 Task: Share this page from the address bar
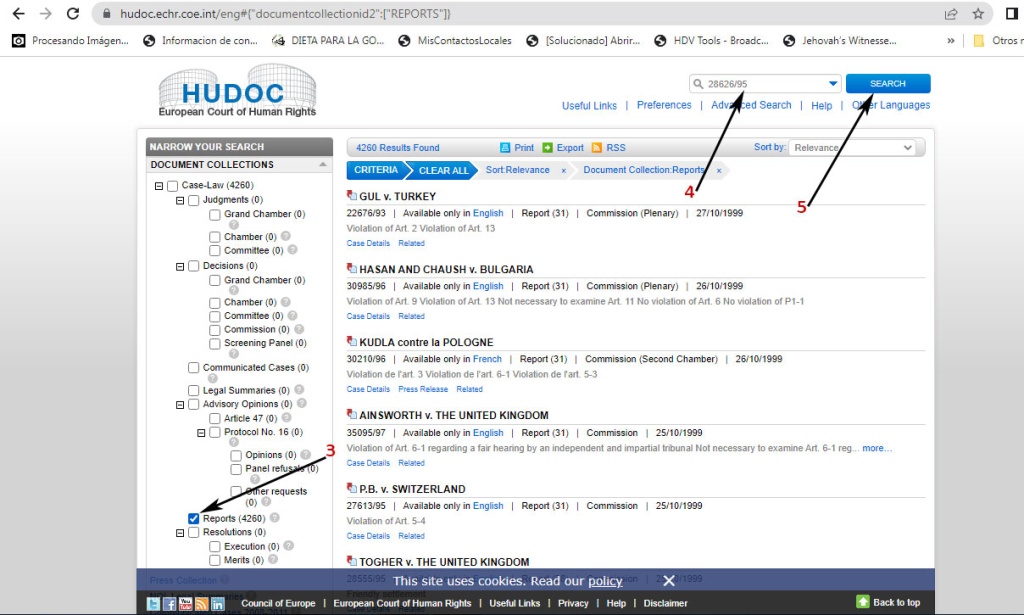coord(951,14)
